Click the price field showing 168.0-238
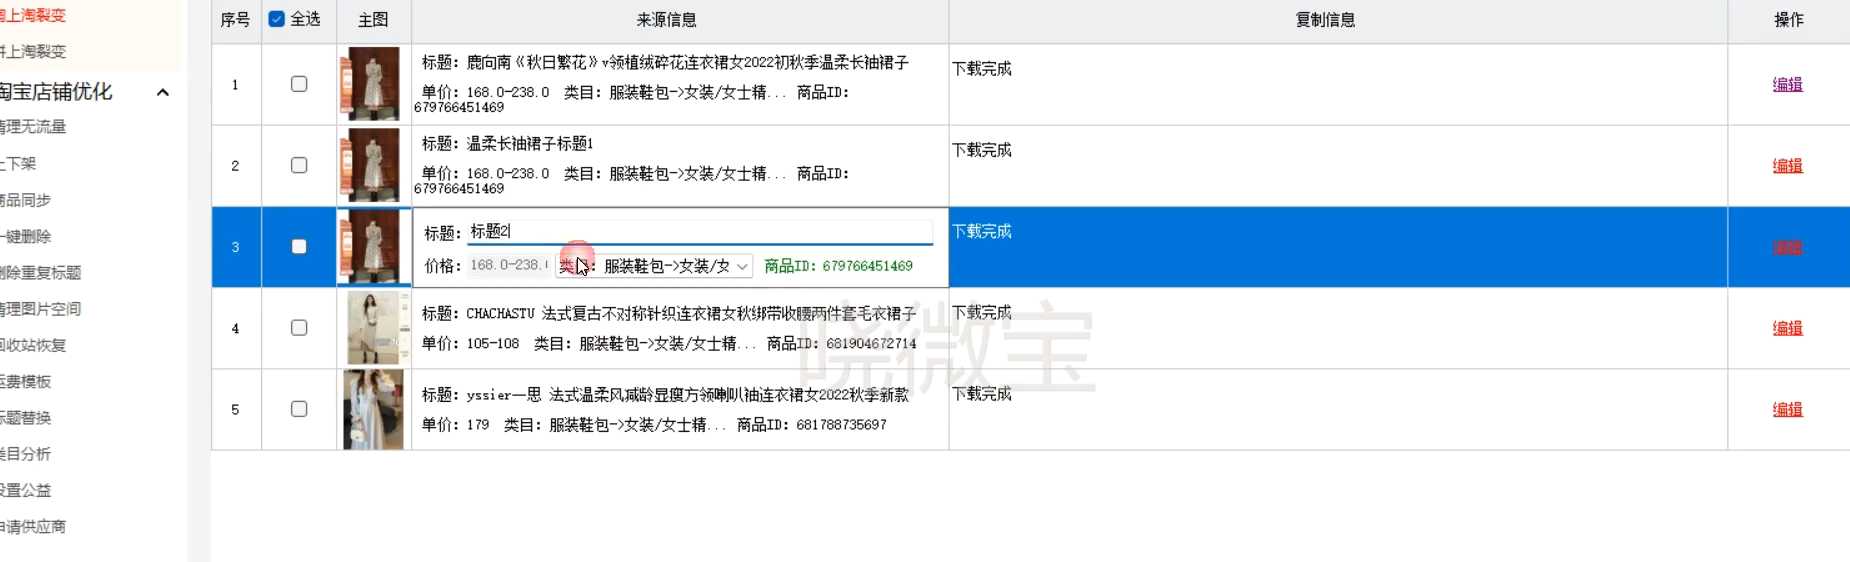Image resolution: width=1850 pixels, height=562 pixels. pyautogui.click(x=509, y=265)
